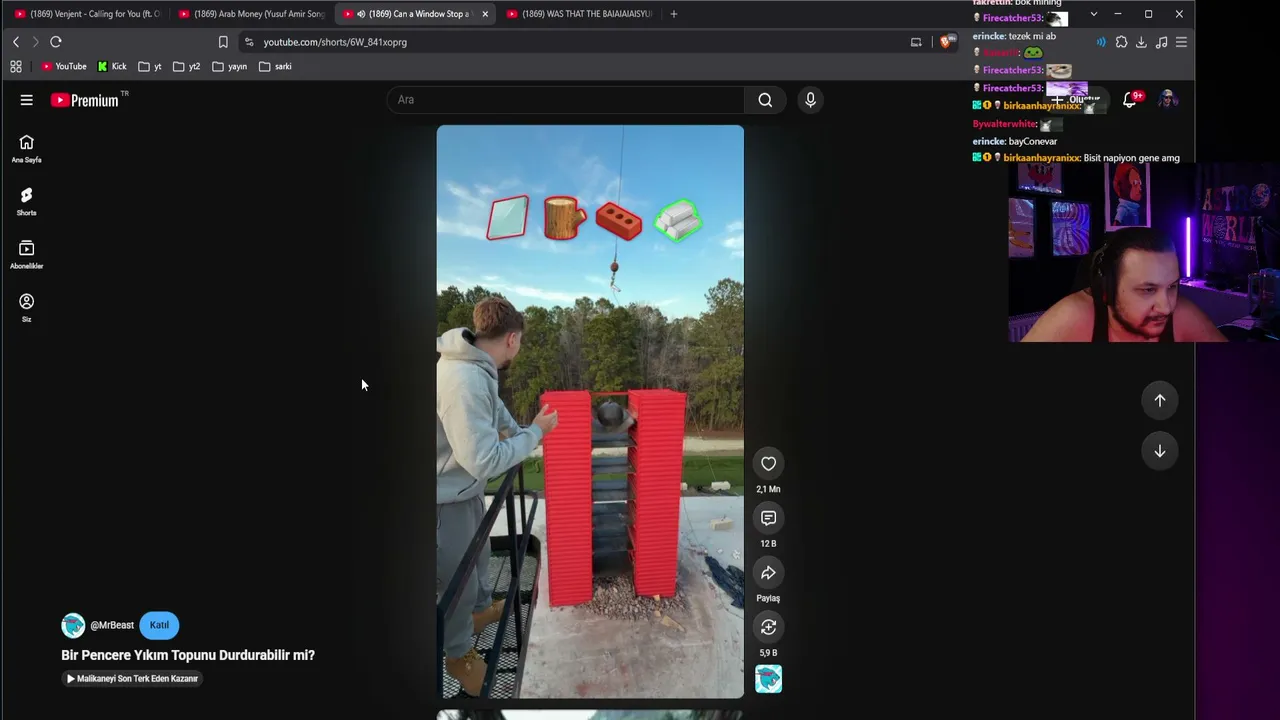
Task: Open the apps grid in the bookmarks bar
Action: 16,67
